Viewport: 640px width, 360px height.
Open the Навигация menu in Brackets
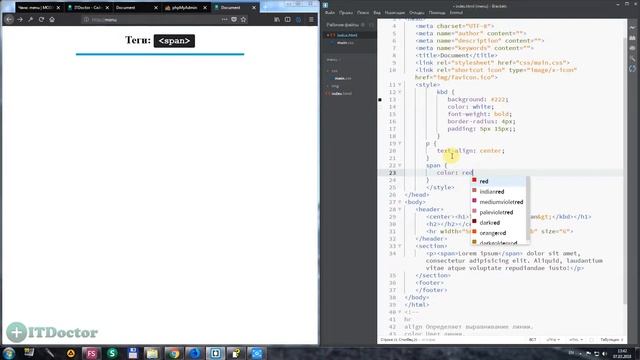tap(395, 13)
